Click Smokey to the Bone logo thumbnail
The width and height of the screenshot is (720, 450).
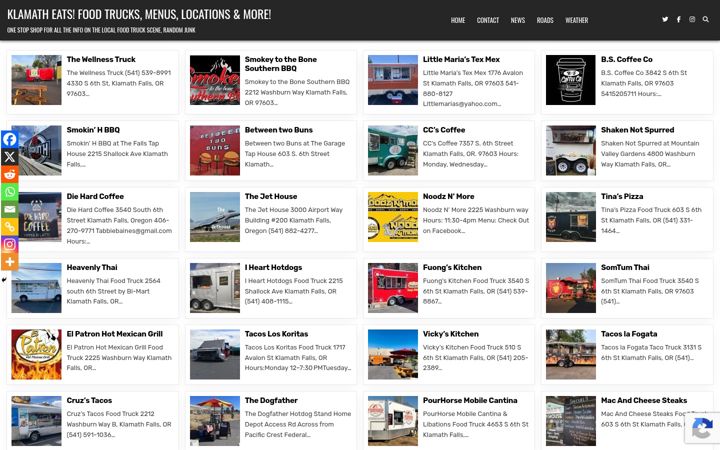pos(215,80)
